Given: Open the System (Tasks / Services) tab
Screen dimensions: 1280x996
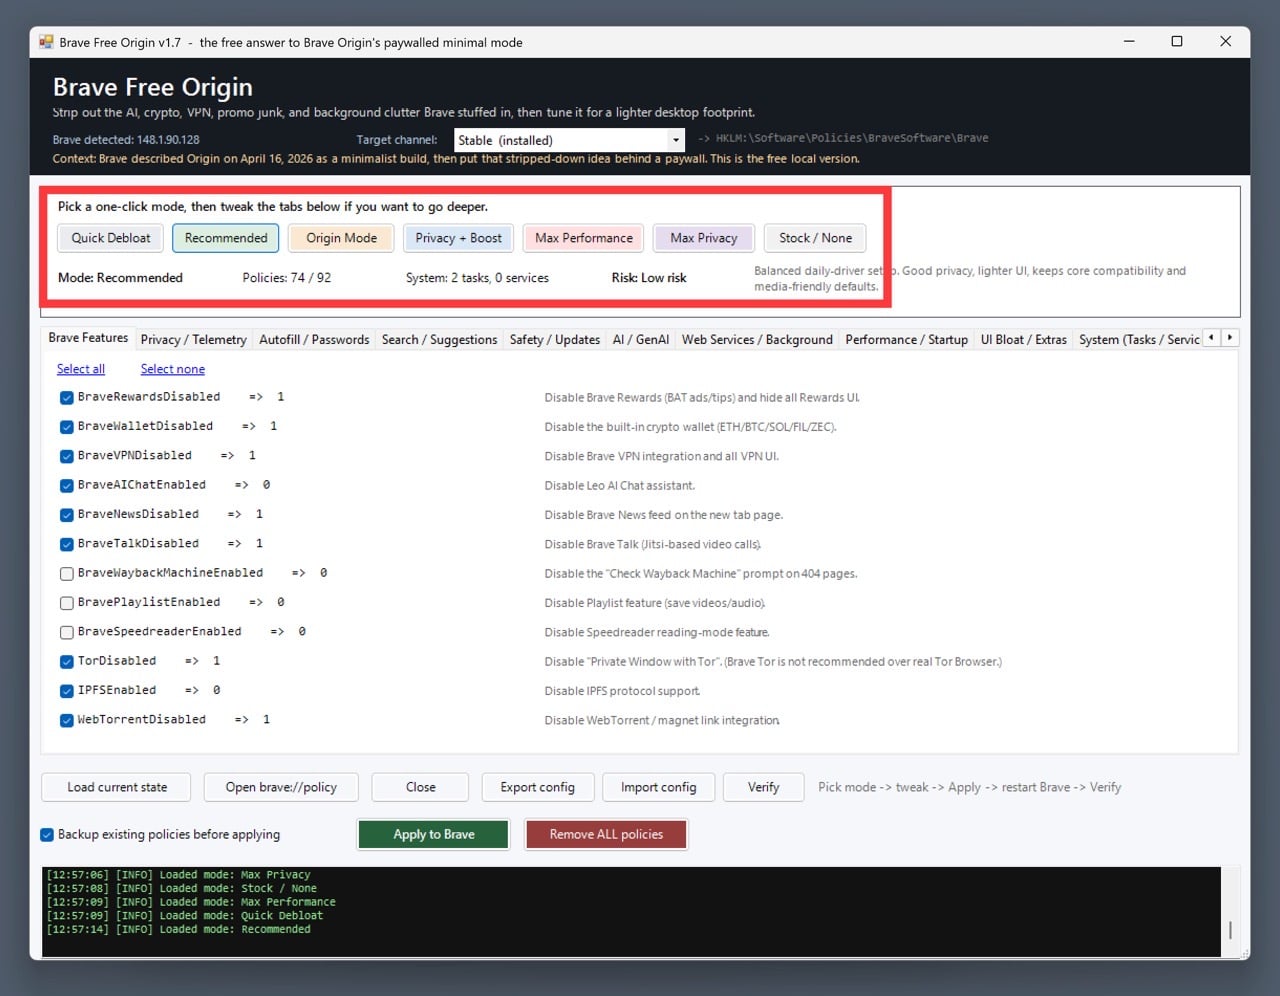Looking at the screenshot, I should click(x=1139, y=340).
